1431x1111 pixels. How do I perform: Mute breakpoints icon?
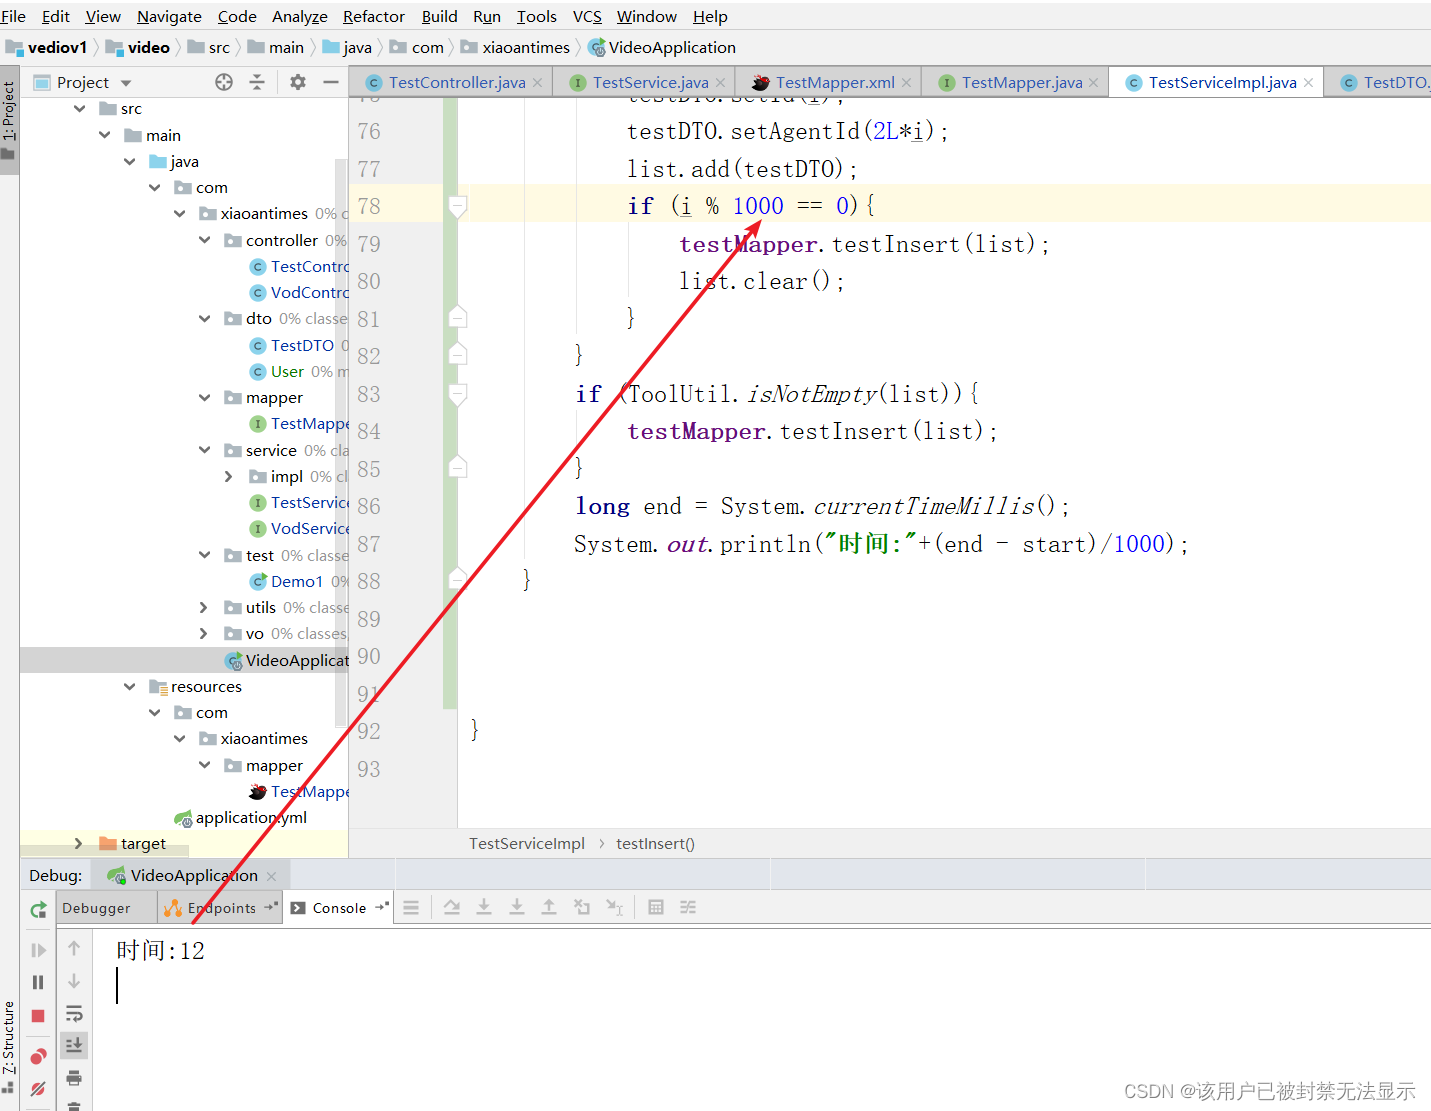click(38, 1088)
